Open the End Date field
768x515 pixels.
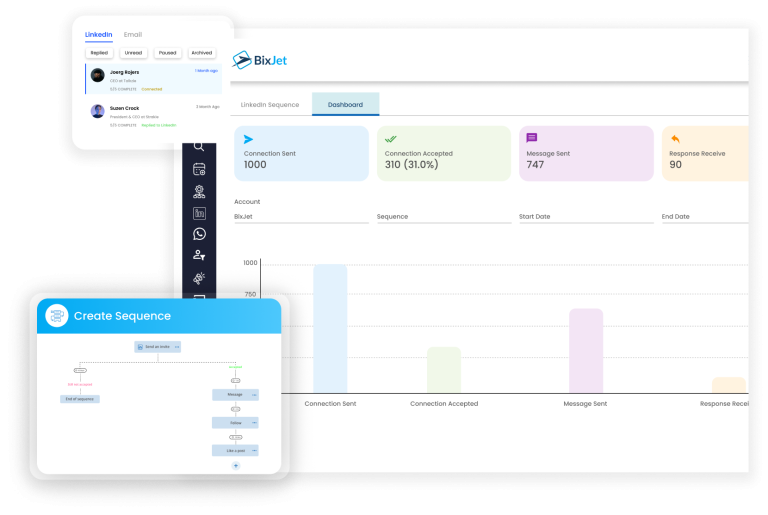click(705, 217)
